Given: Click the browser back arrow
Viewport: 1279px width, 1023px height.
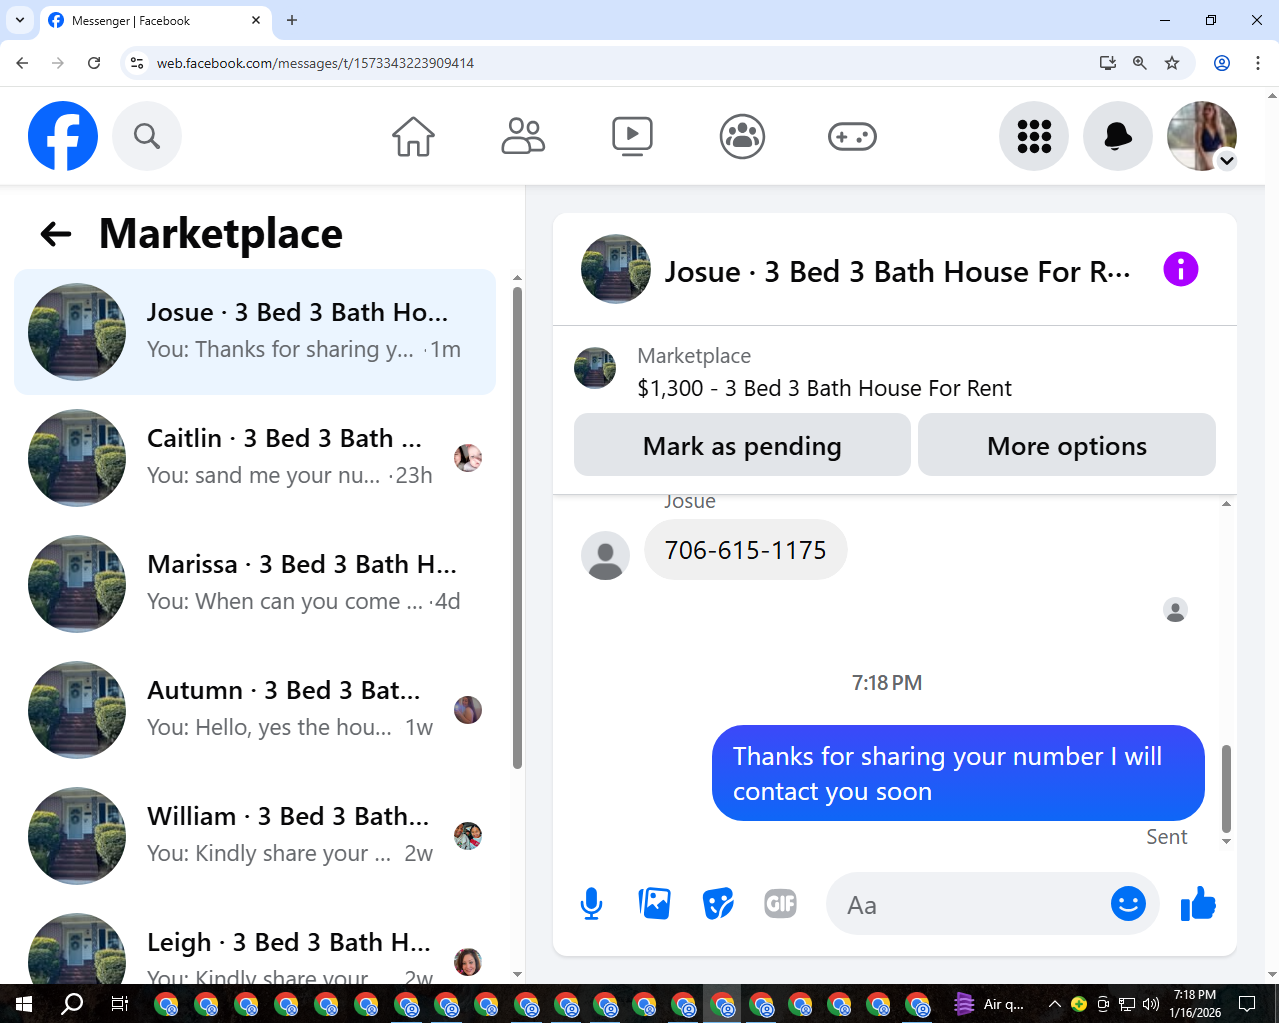Looking at the screenshot, I should 22,63.
